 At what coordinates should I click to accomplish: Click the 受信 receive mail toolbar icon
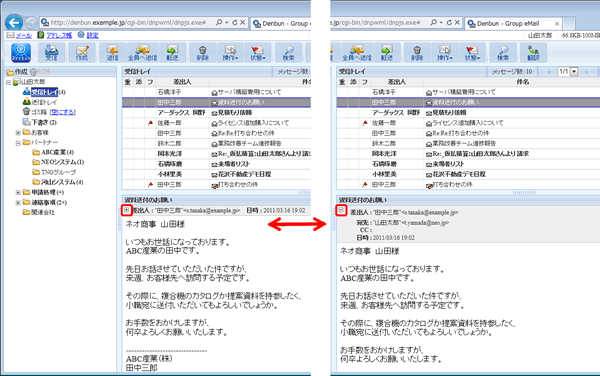(51, 53)
